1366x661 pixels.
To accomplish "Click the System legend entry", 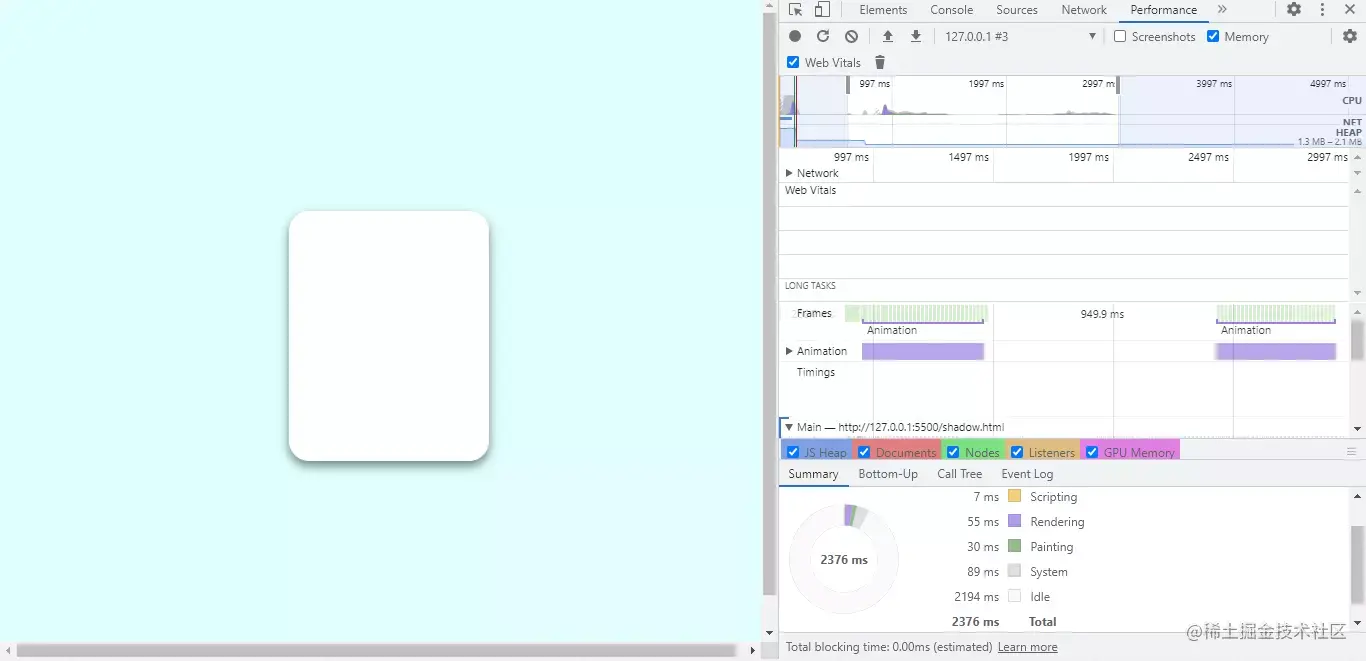I will tap(1048, 572).
